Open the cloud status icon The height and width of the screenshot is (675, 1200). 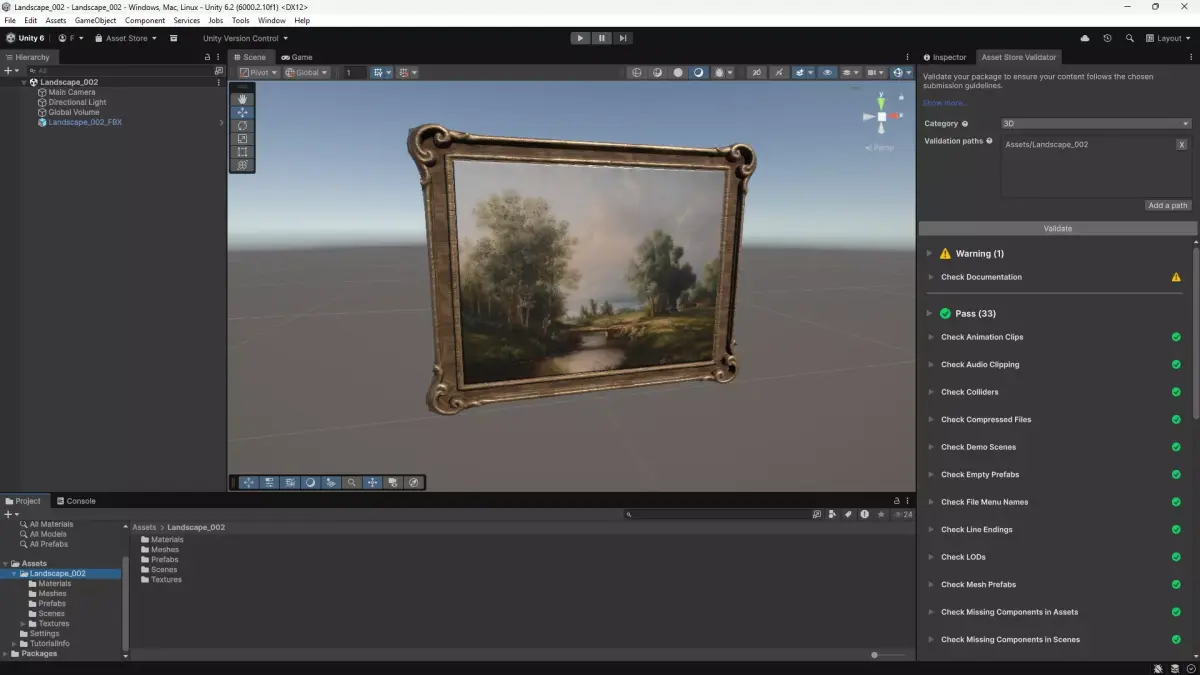1085,38
